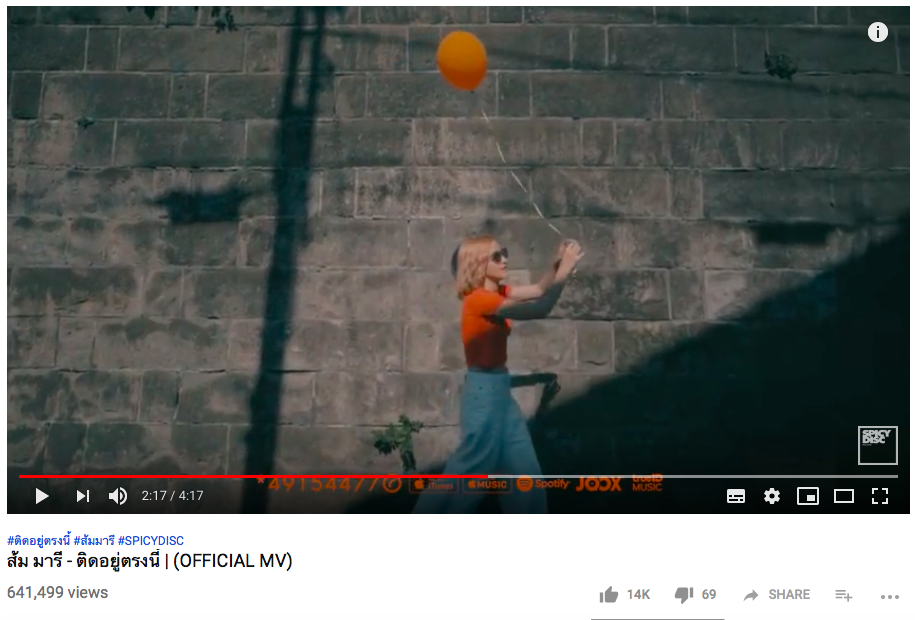Click the Spicy Disc channel watermark
915x620 pixels.
(x=877, y=445)
